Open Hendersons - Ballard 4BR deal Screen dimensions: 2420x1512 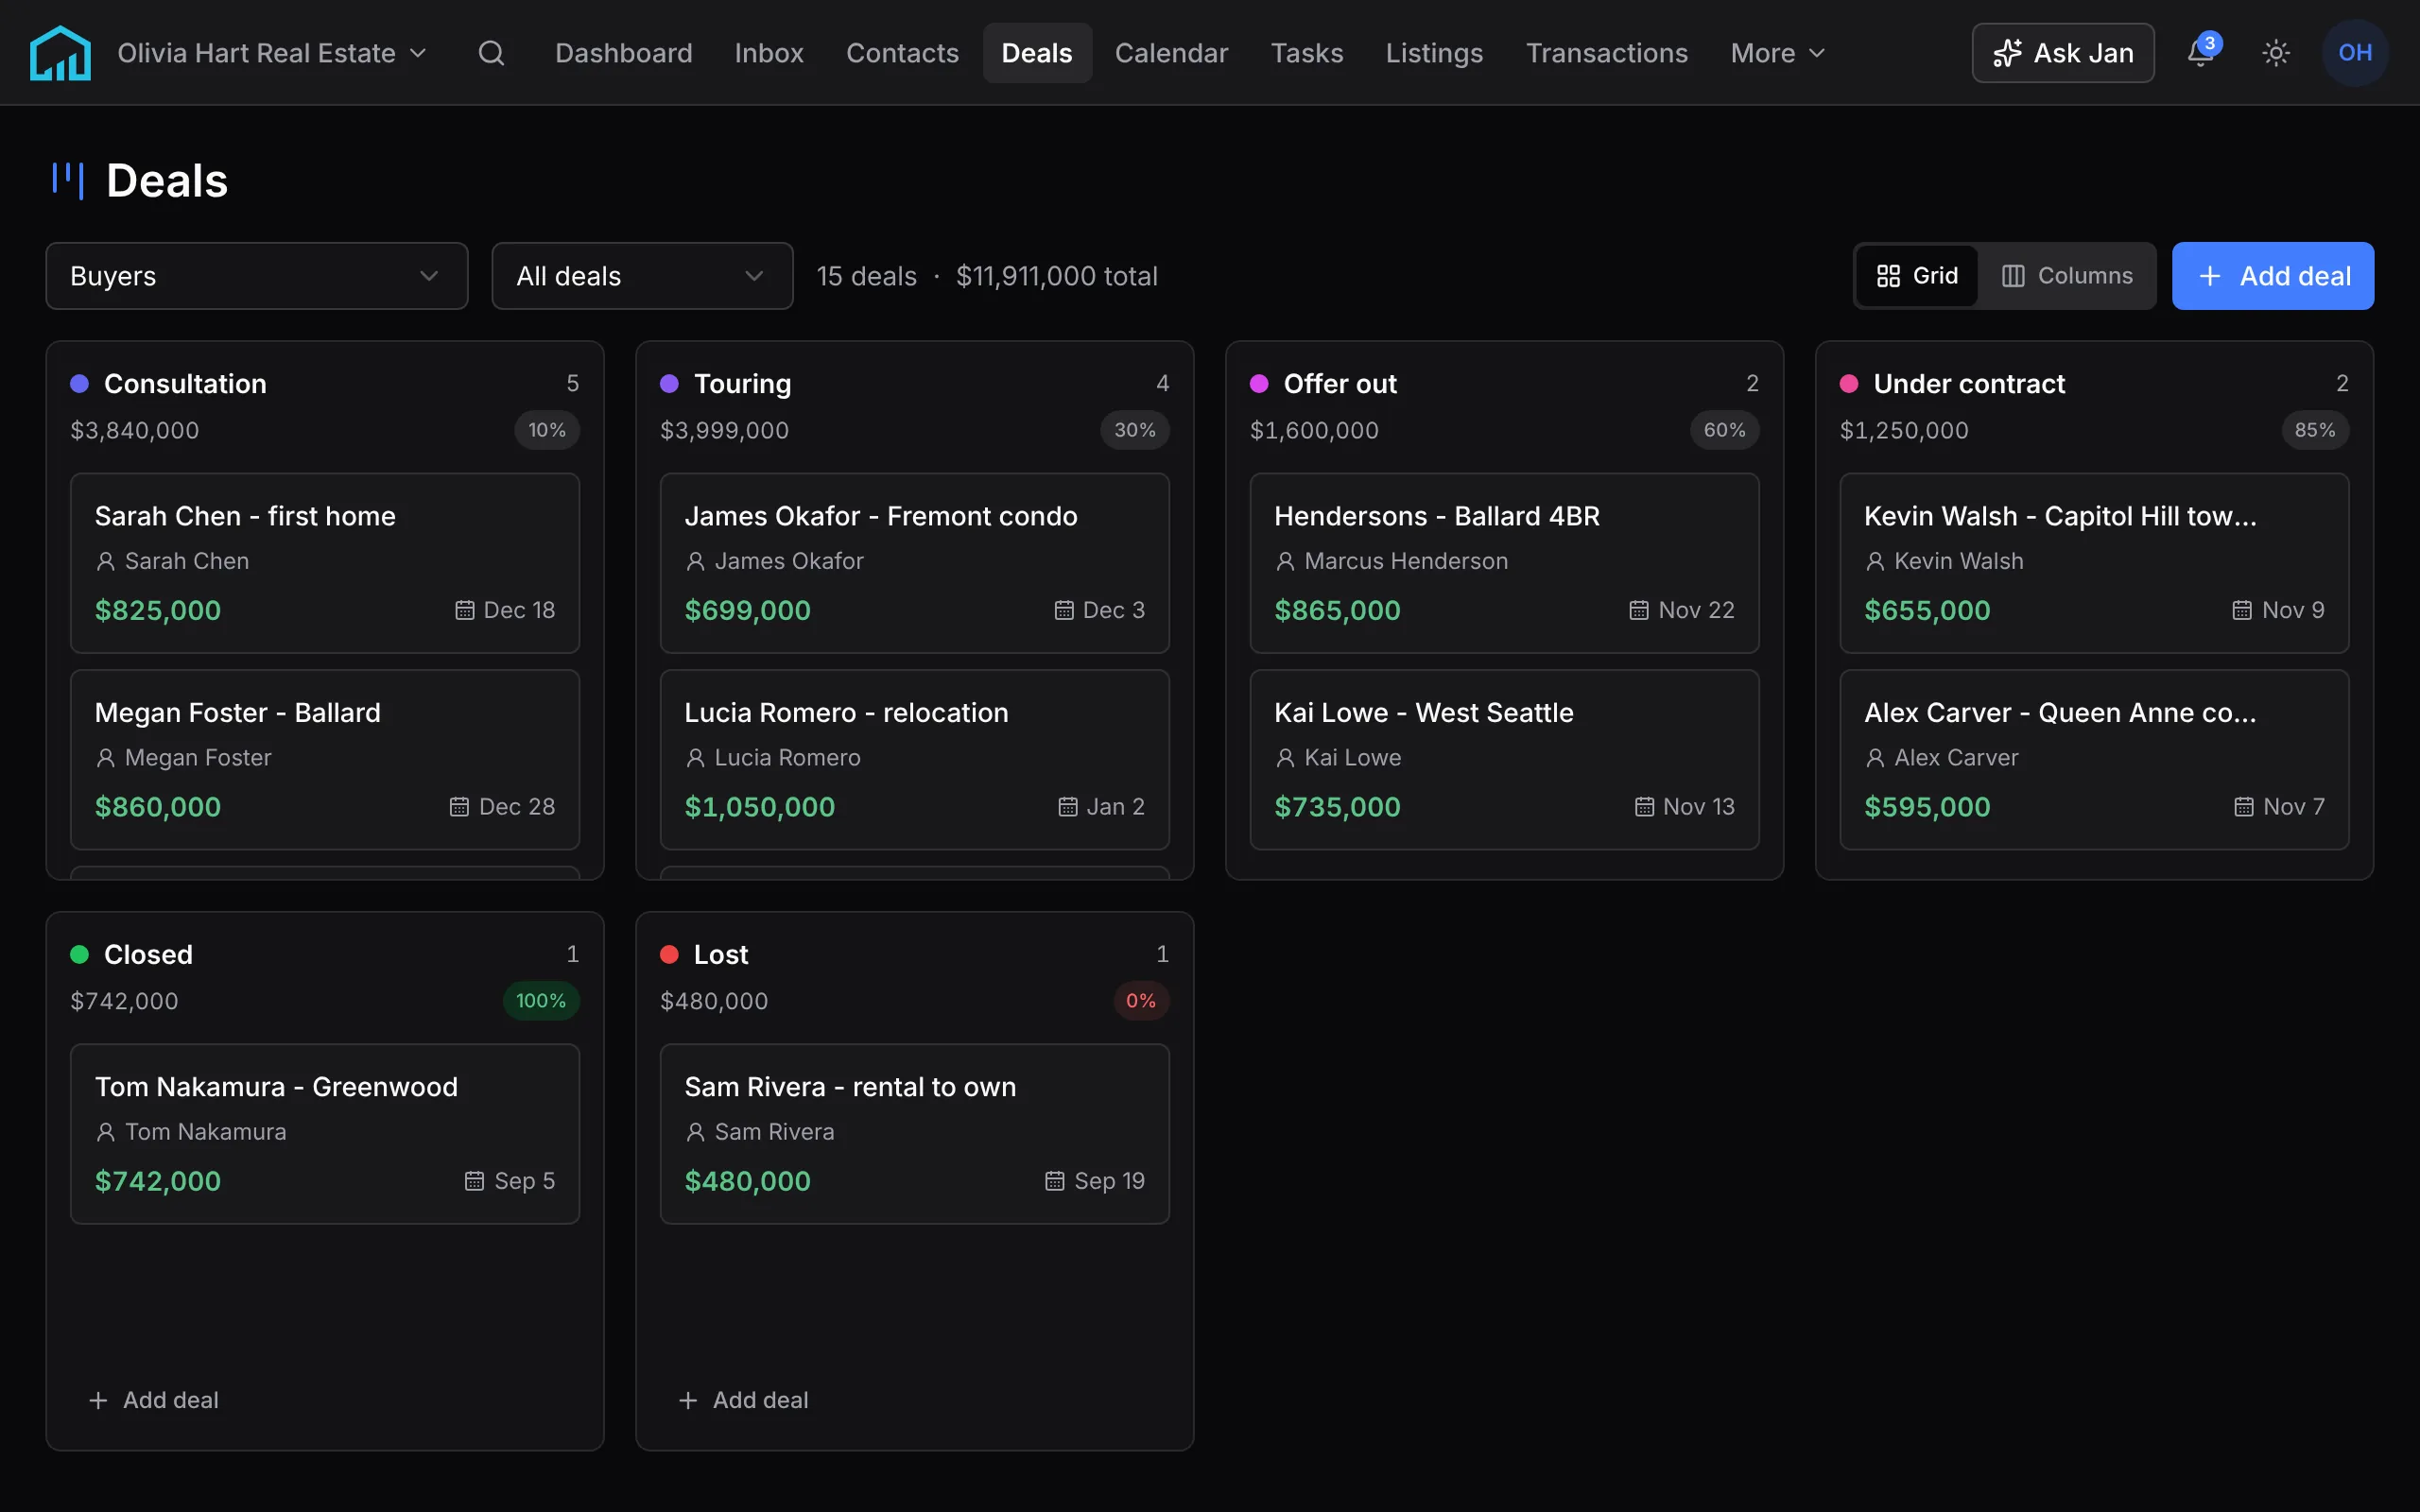pos(1505,563)
